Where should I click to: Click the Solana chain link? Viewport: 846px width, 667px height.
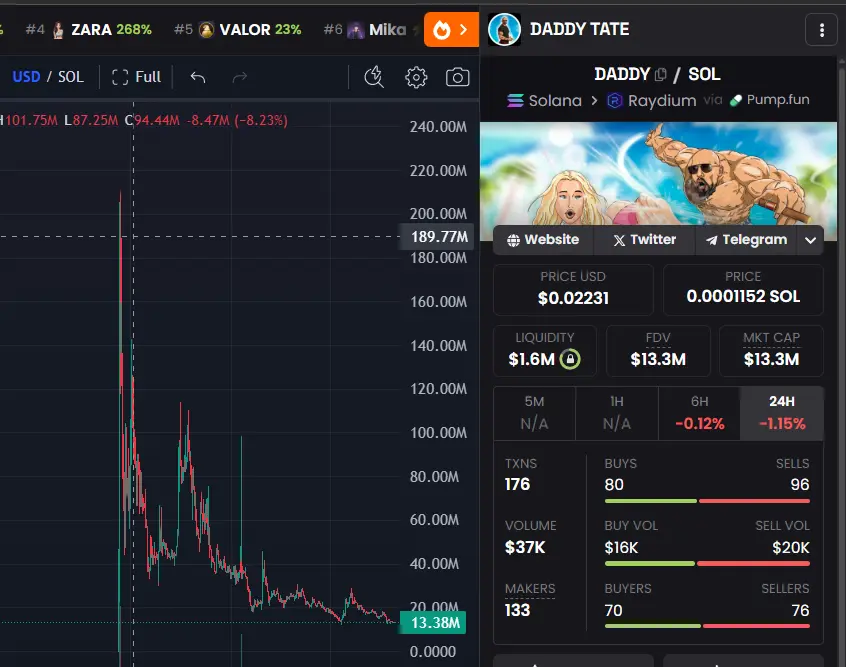544,101
